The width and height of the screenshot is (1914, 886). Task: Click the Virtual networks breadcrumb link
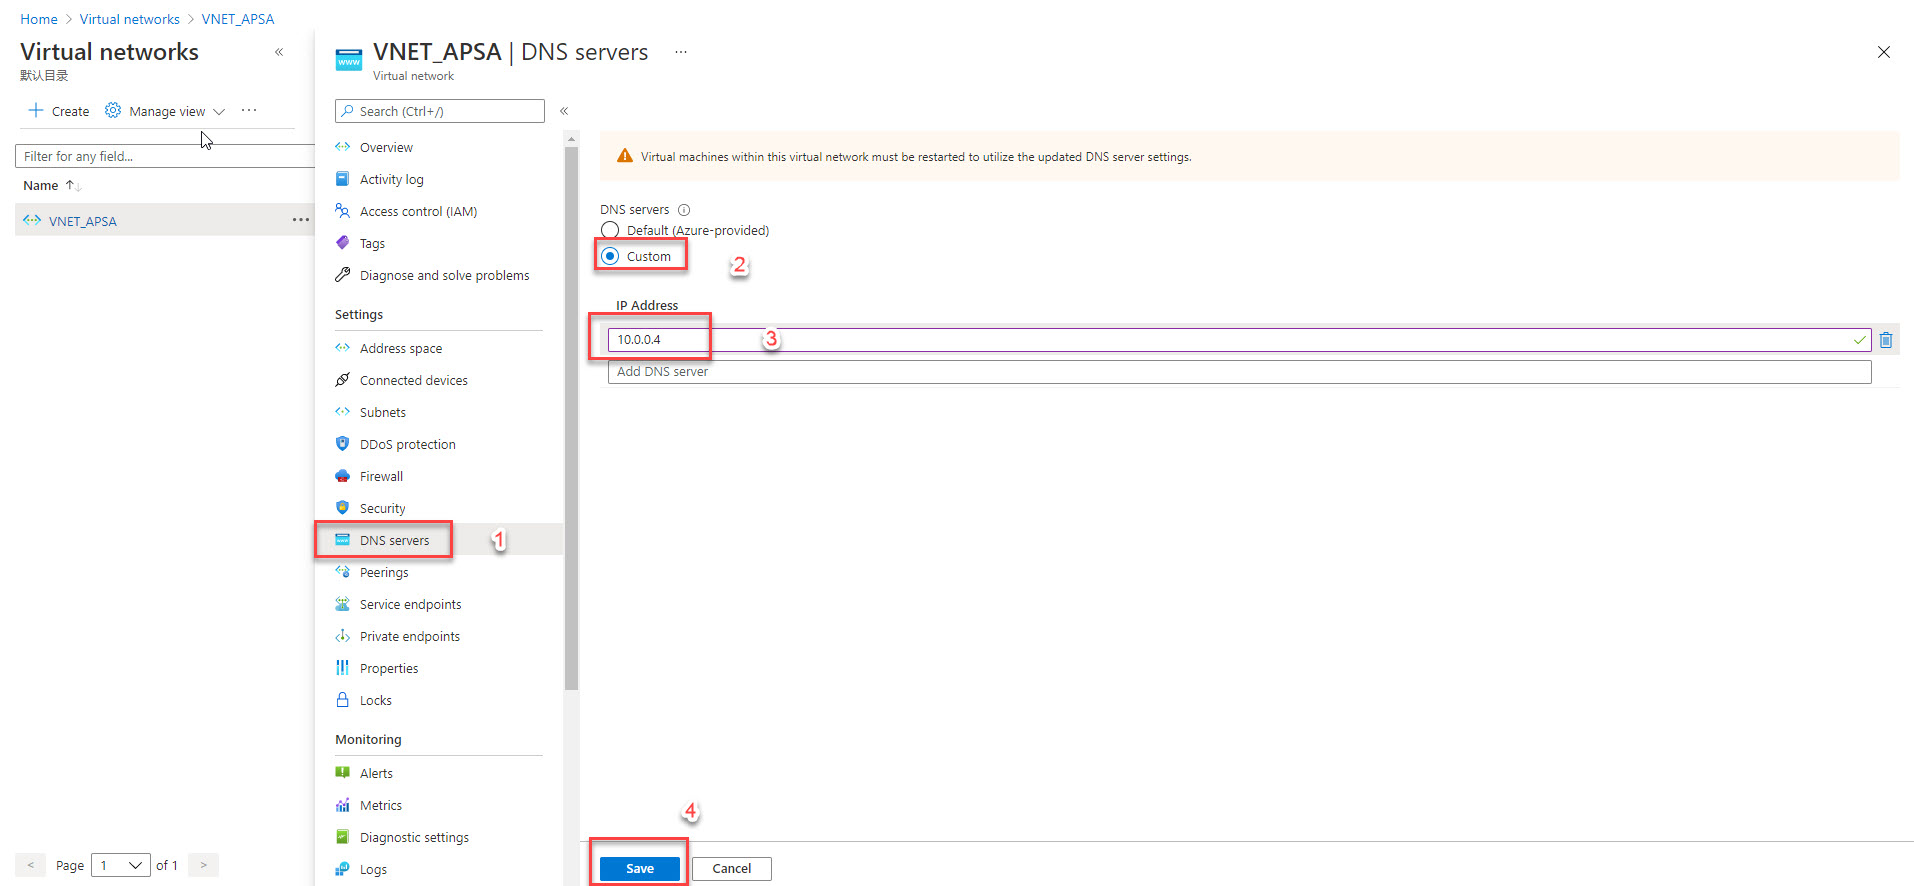(x=130, y=19)
